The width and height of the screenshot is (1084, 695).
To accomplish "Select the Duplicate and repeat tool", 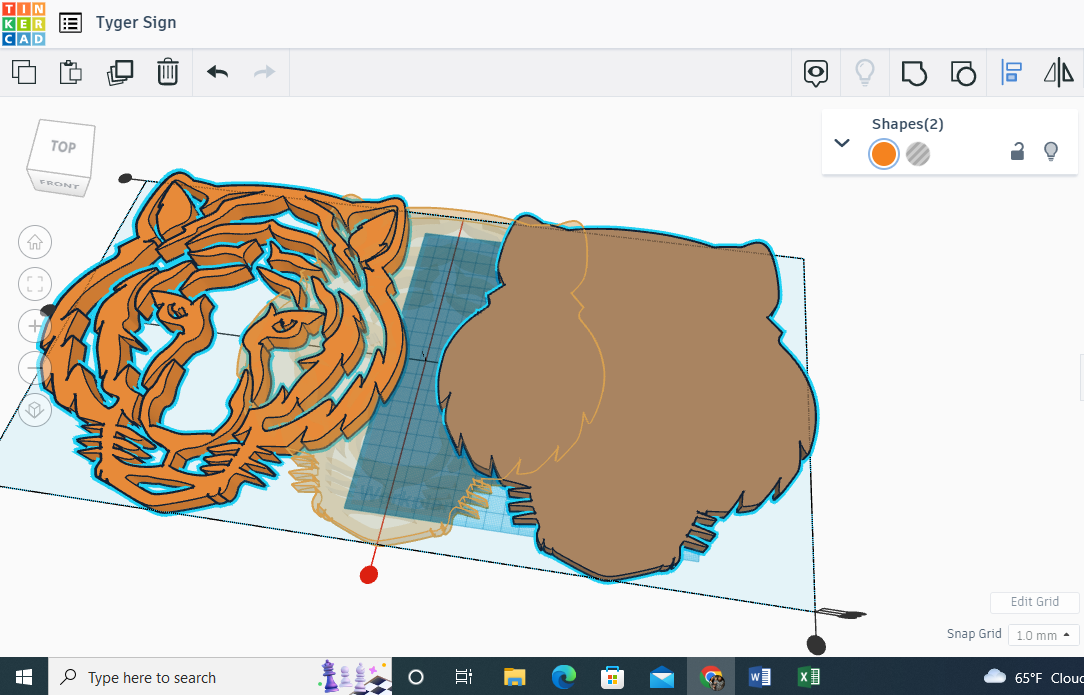I will point(120,72).
